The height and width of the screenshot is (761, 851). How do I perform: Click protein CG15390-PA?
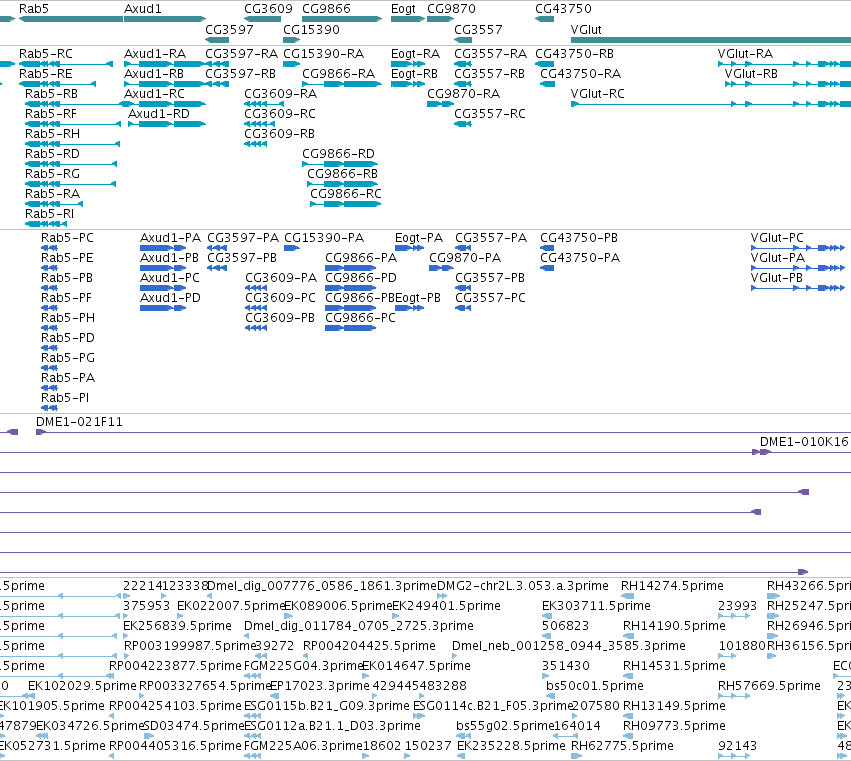tap(292, 248)
